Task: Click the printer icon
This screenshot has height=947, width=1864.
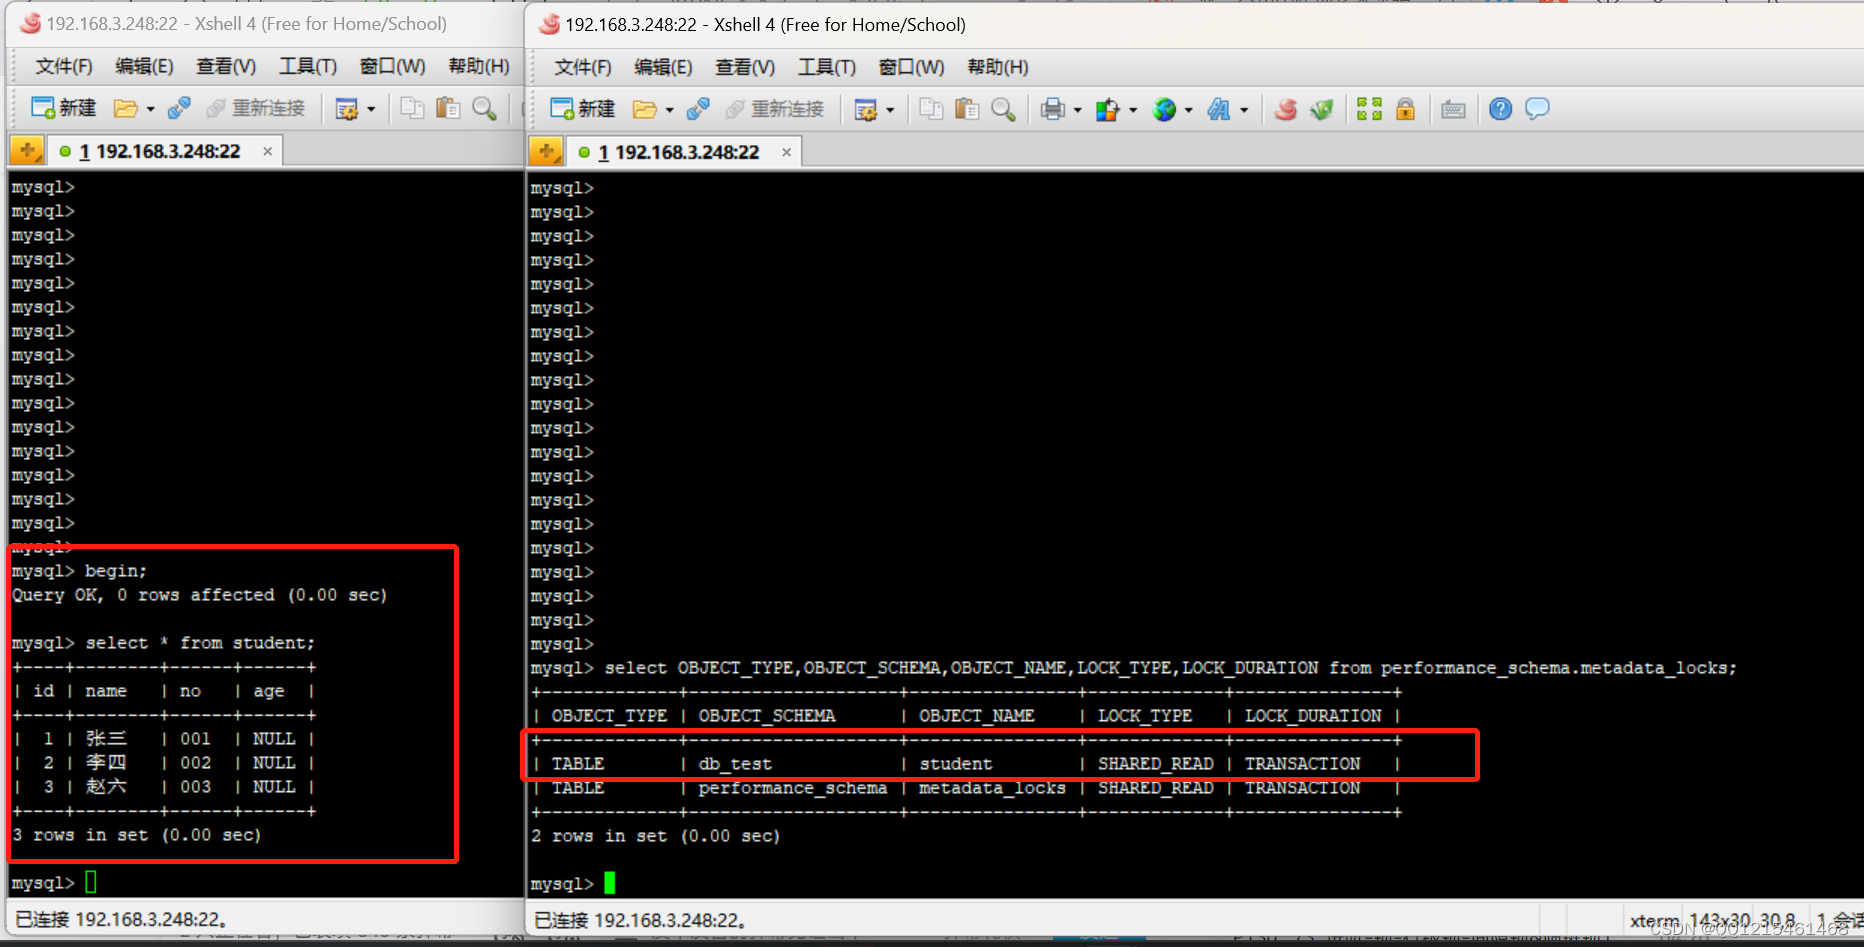Action: [1052, 109]
